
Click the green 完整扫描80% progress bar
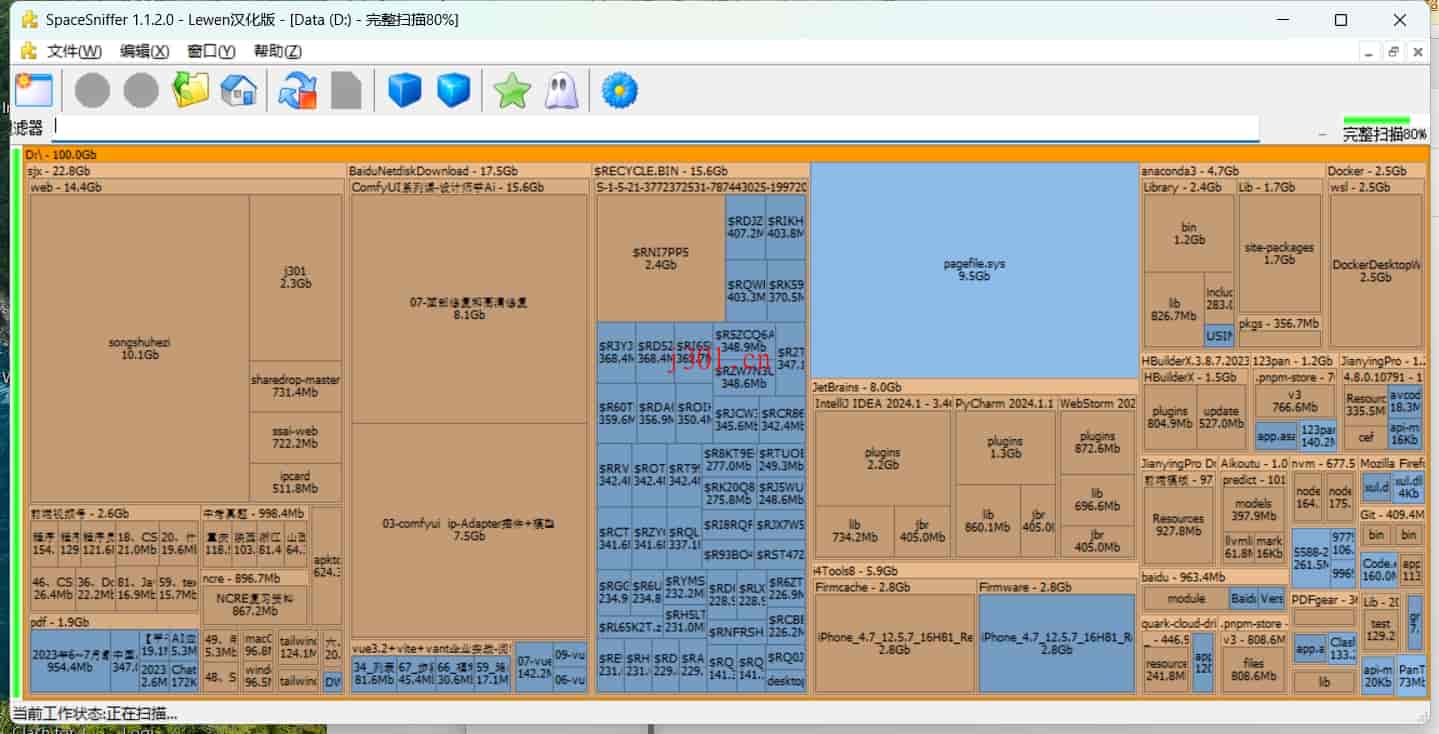click(1376, 120)
